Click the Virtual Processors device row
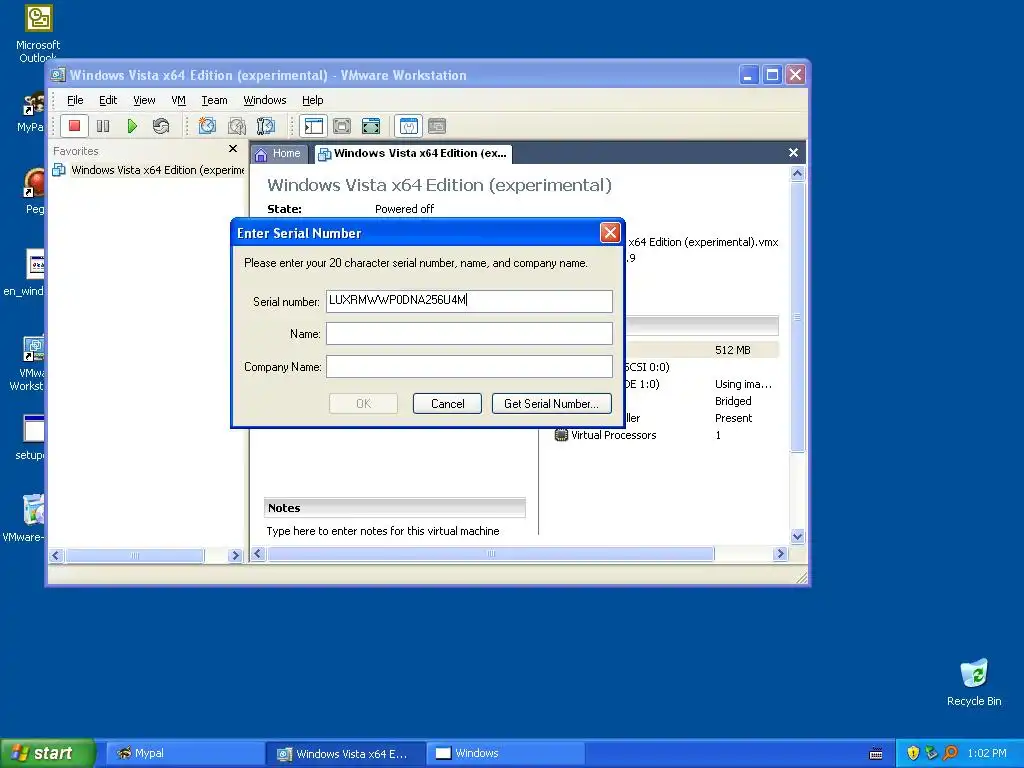 tap(666, 435)
